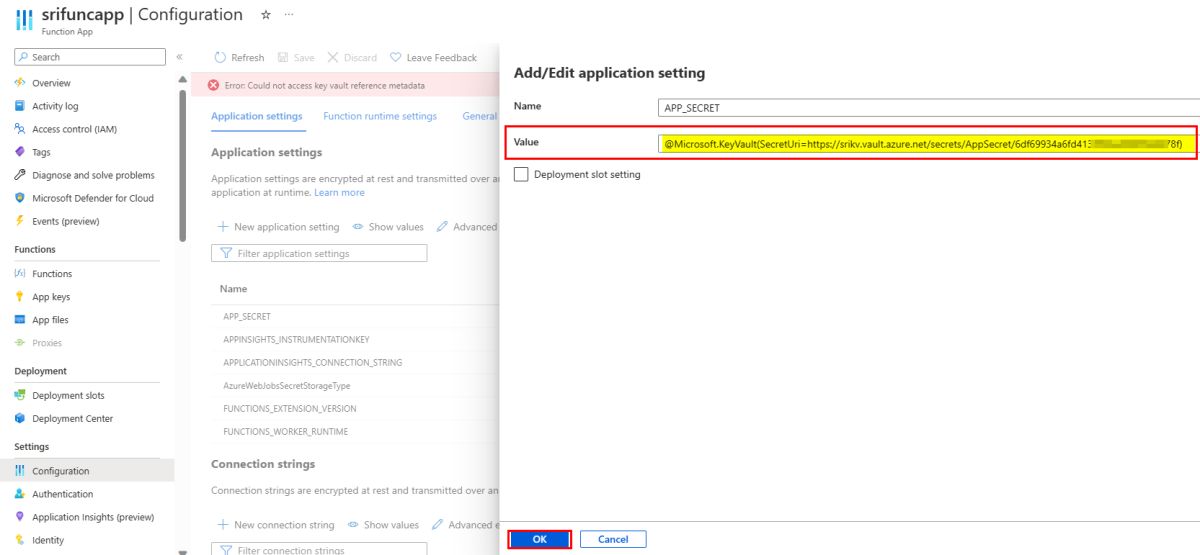The image size is (1200, 555).
Task: Click the Diagnose and solve problems wrench icon
Action: [x=20, y=175]
